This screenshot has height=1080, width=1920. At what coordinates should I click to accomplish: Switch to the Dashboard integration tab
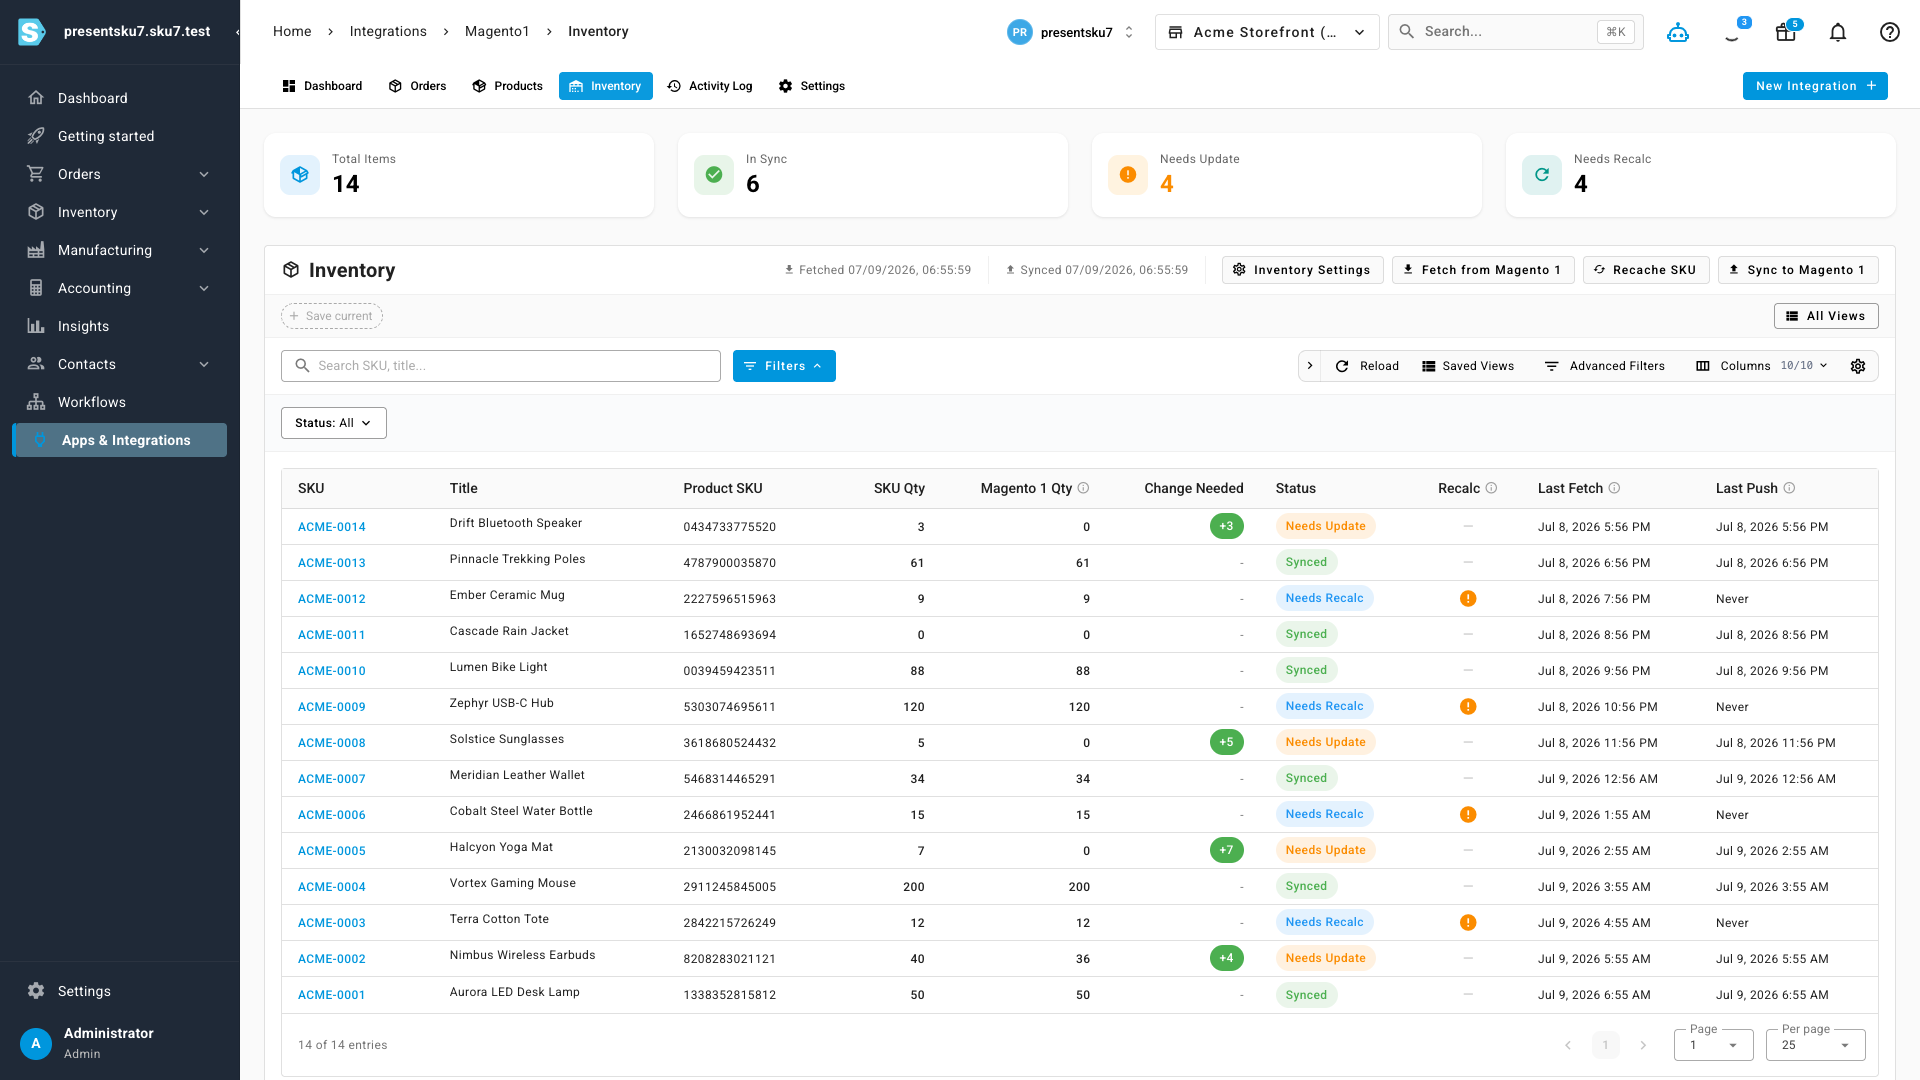(322, 86)
